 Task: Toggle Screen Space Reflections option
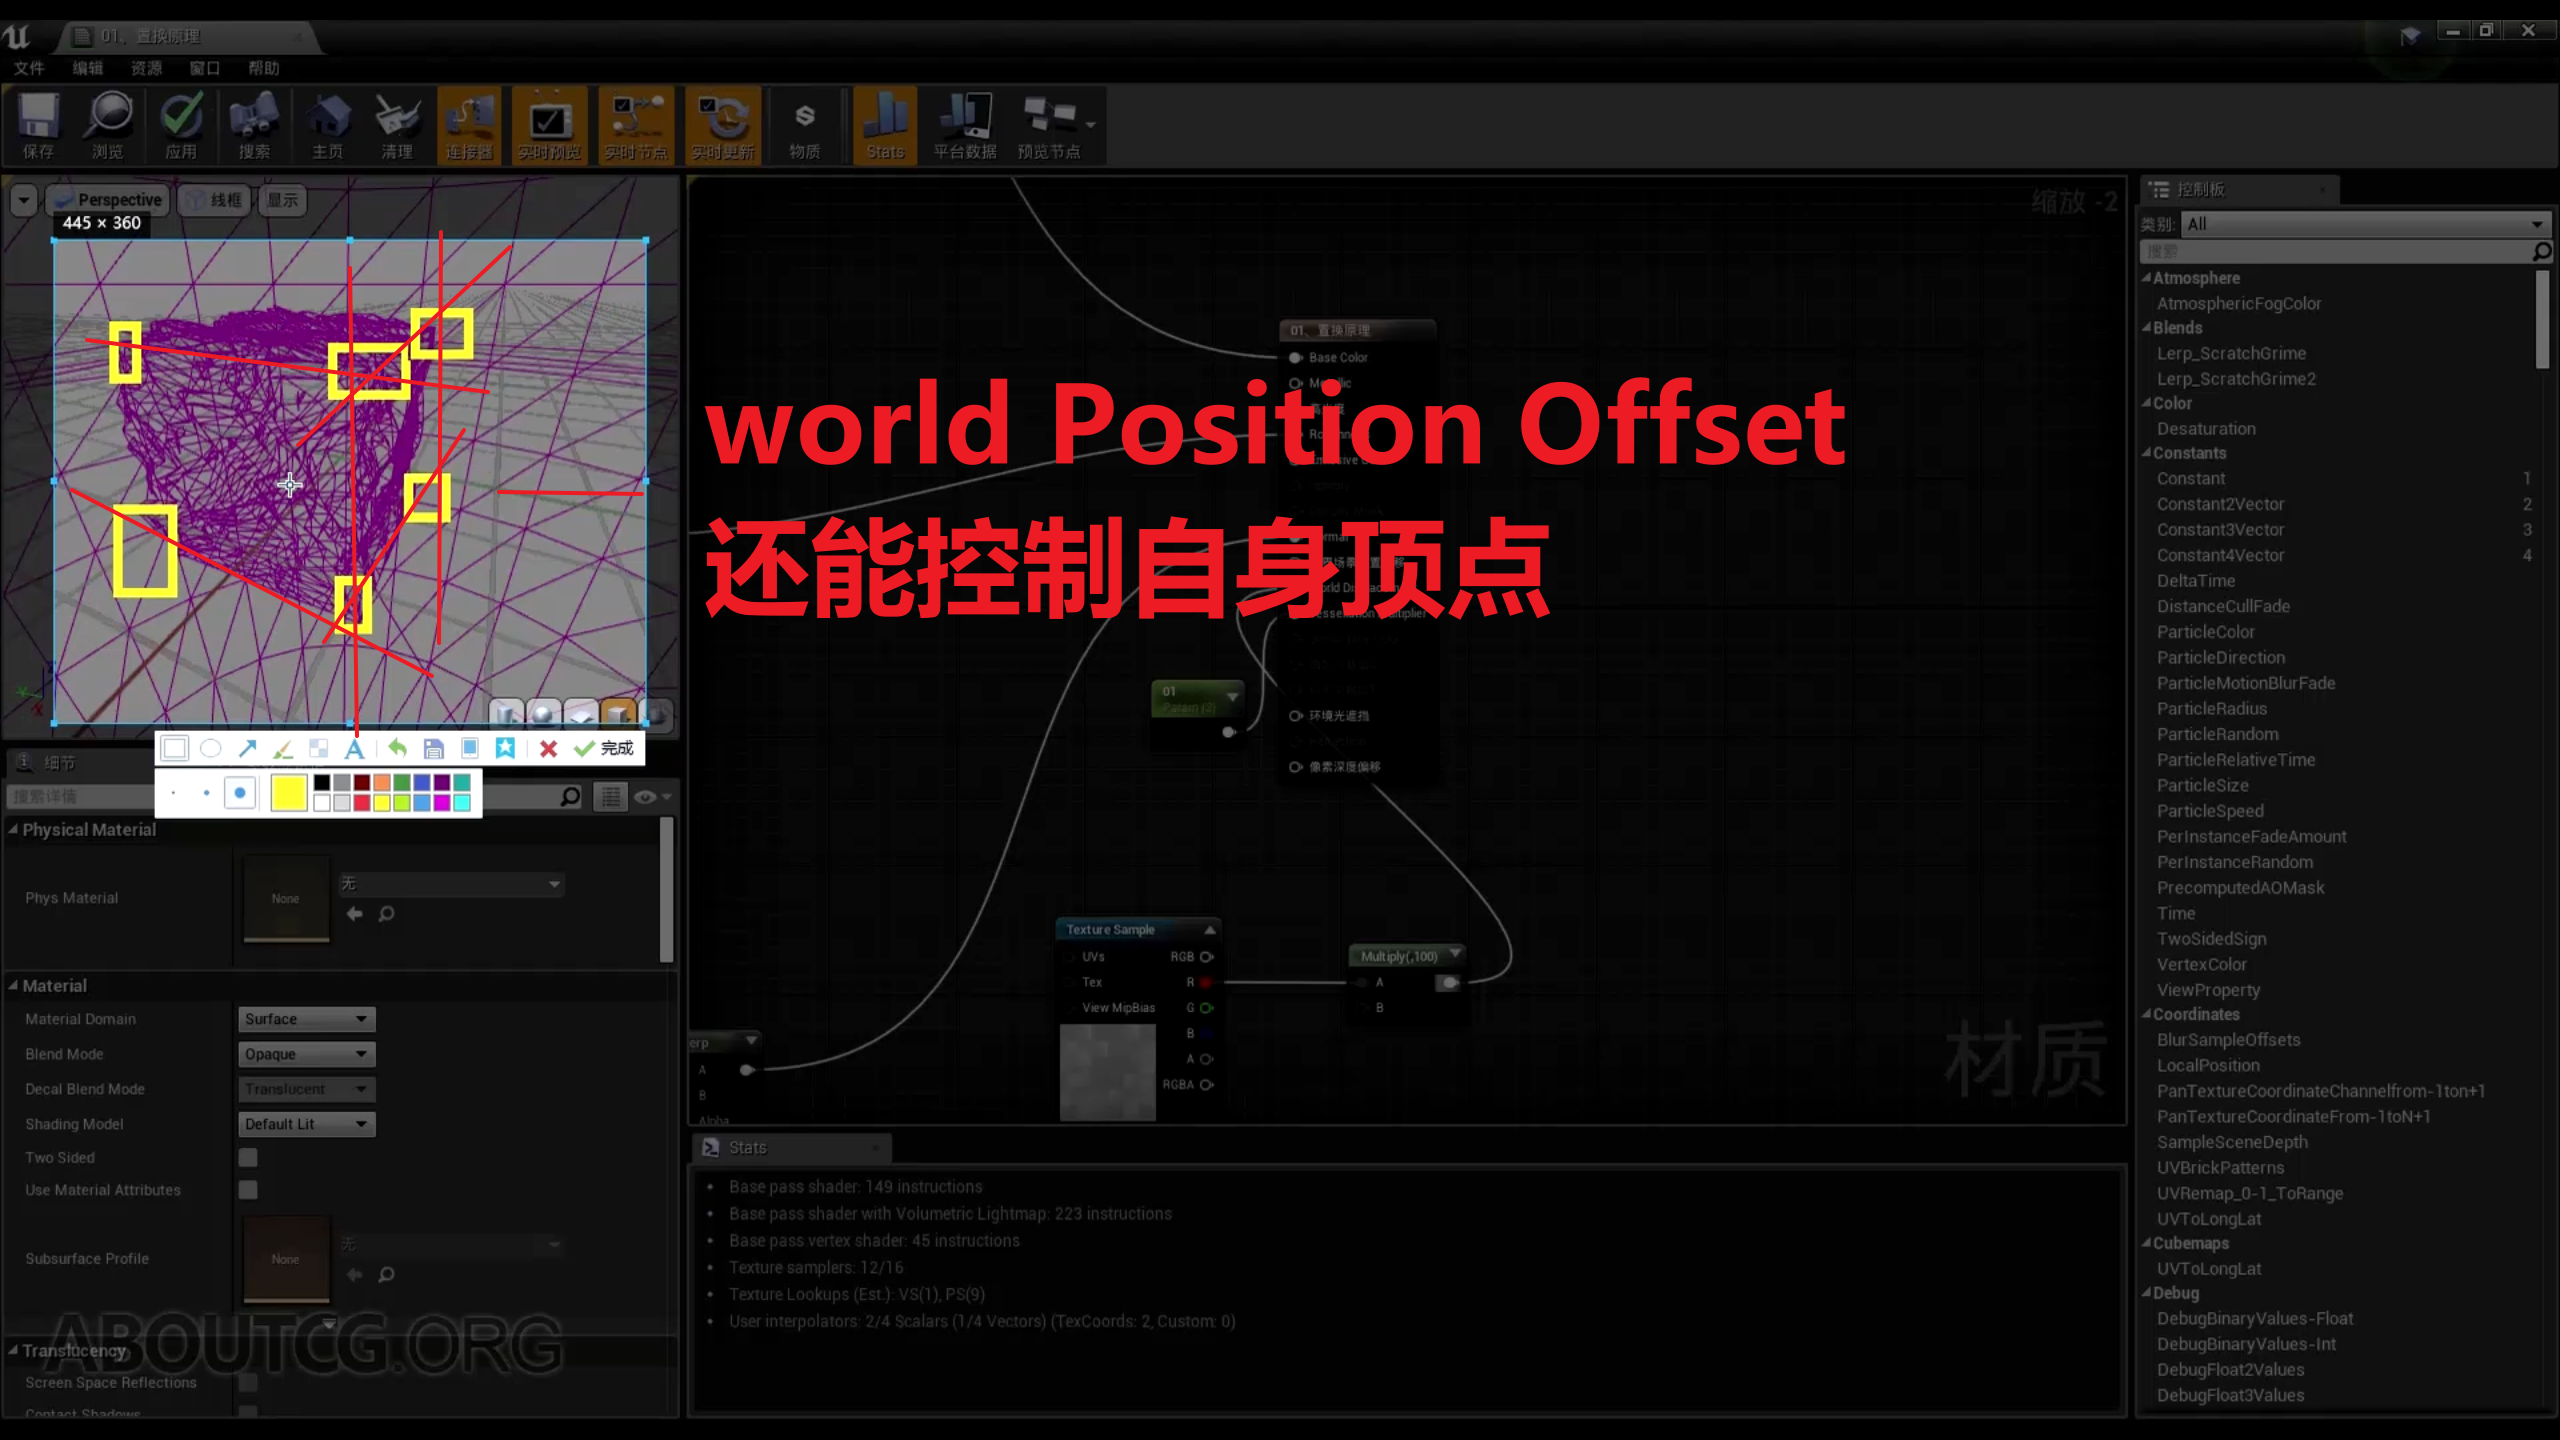pos(247,1383)
